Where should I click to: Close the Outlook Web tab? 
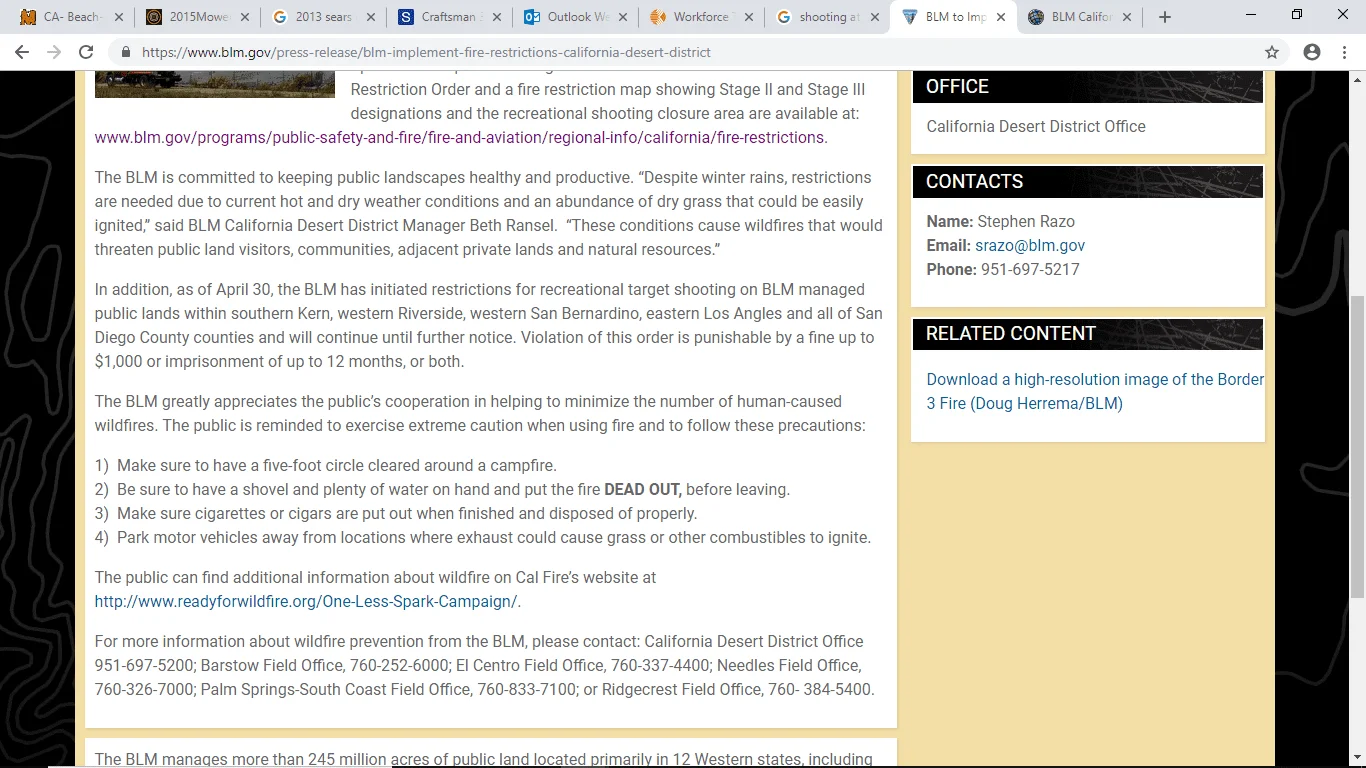pyautogui.click(x=623, y=17)
